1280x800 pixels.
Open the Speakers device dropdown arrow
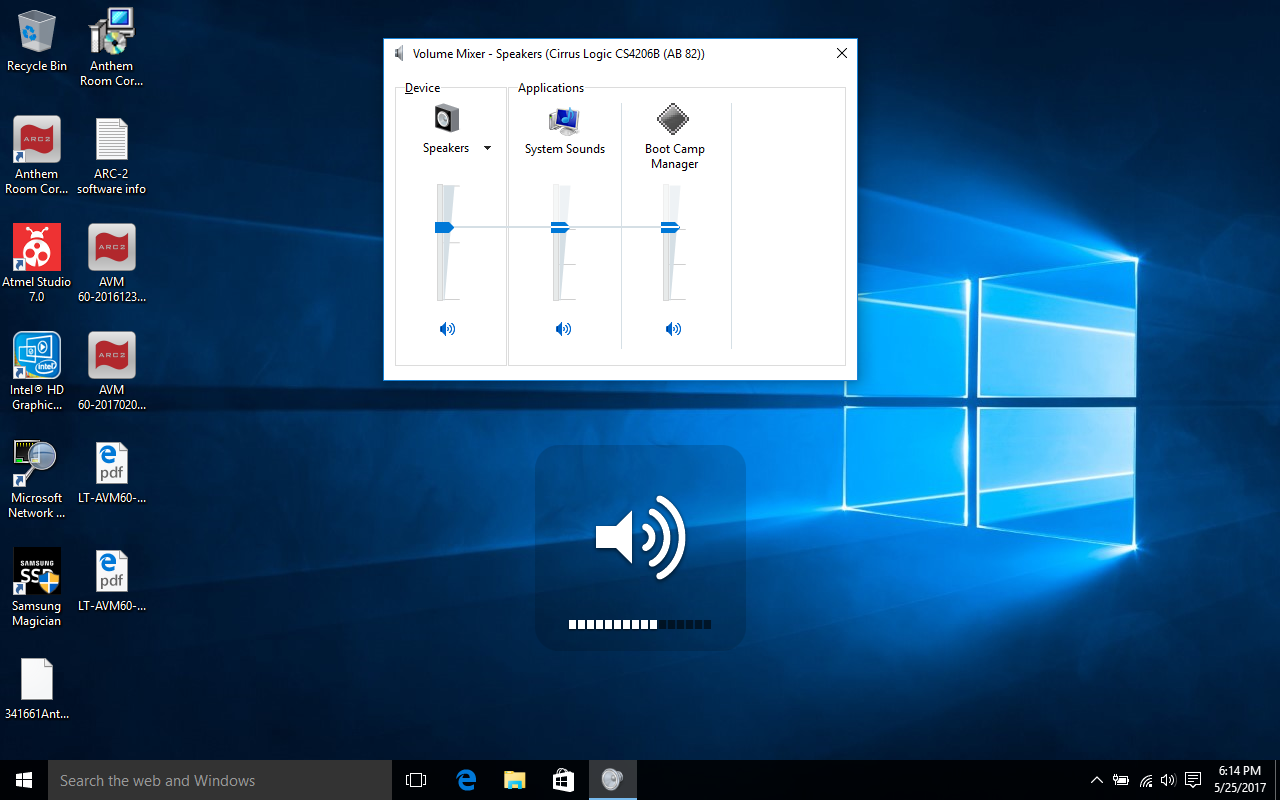pyautogui.click(x=487, y=148)
